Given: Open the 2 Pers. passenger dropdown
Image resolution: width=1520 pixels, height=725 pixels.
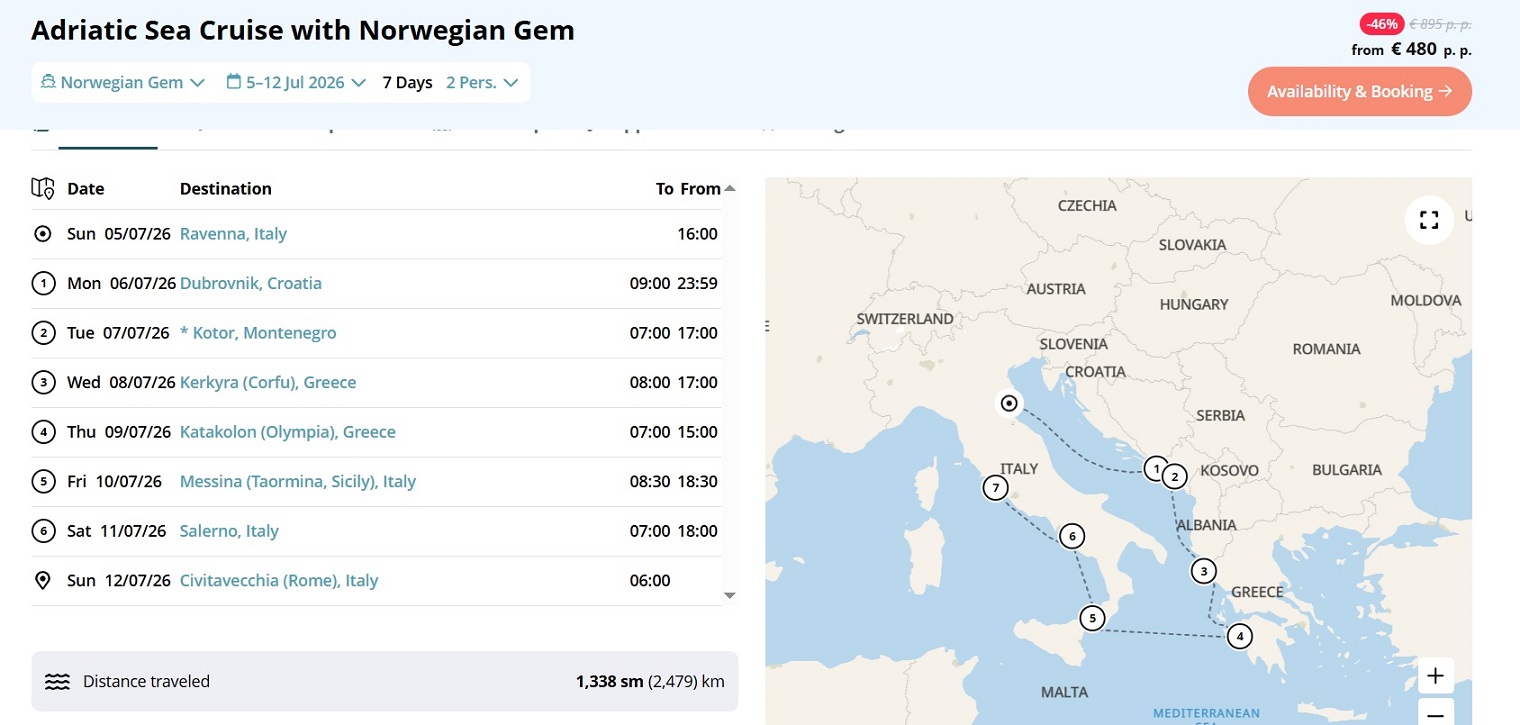Looking at the screenshot, I should [x=482, y=82].
